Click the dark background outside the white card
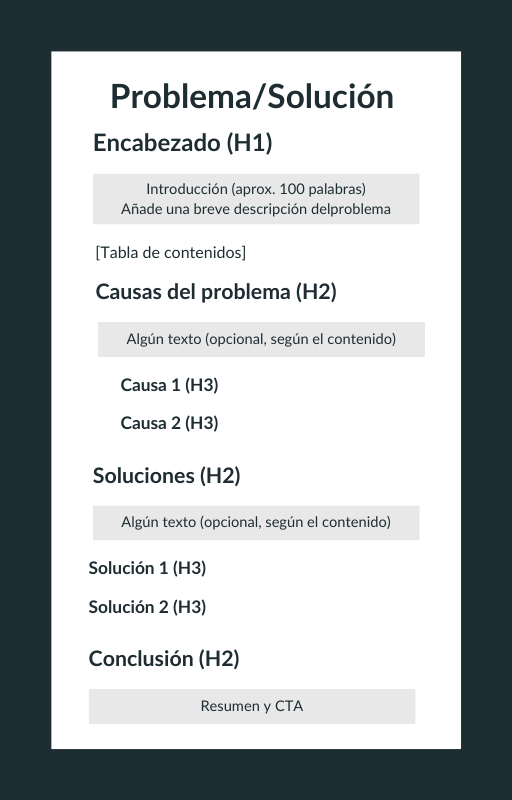Viewport: 512px width, 800px height. coord(25,400)
